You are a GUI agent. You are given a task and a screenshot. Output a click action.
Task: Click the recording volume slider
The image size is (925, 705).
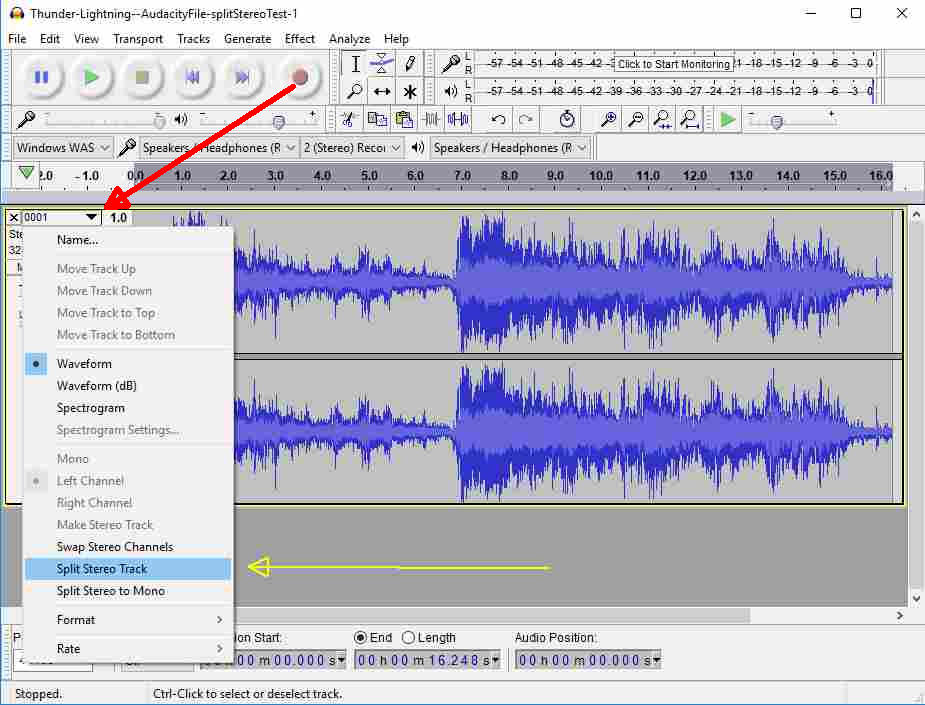pyautogui.click(x=159, y=120)
